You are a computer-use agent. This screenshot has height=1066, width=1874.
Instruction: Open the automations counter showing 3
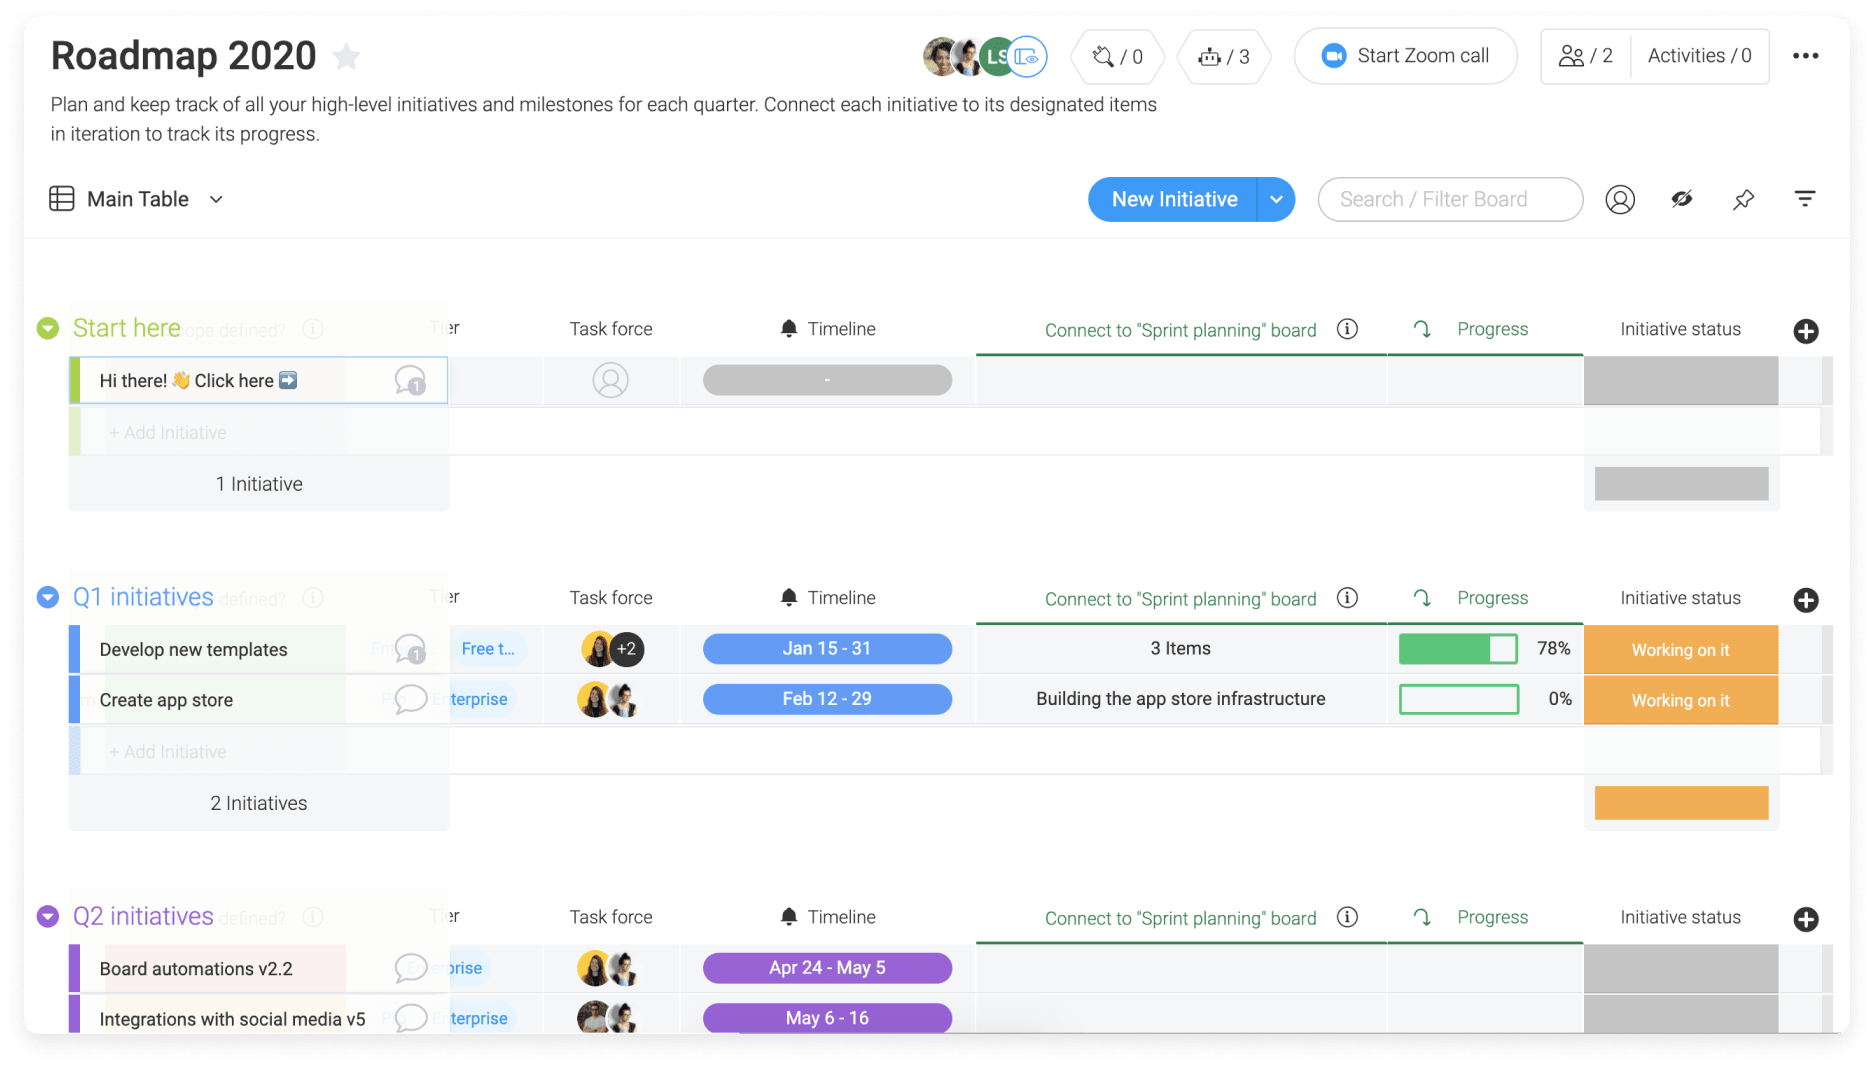coord(1224,56)
